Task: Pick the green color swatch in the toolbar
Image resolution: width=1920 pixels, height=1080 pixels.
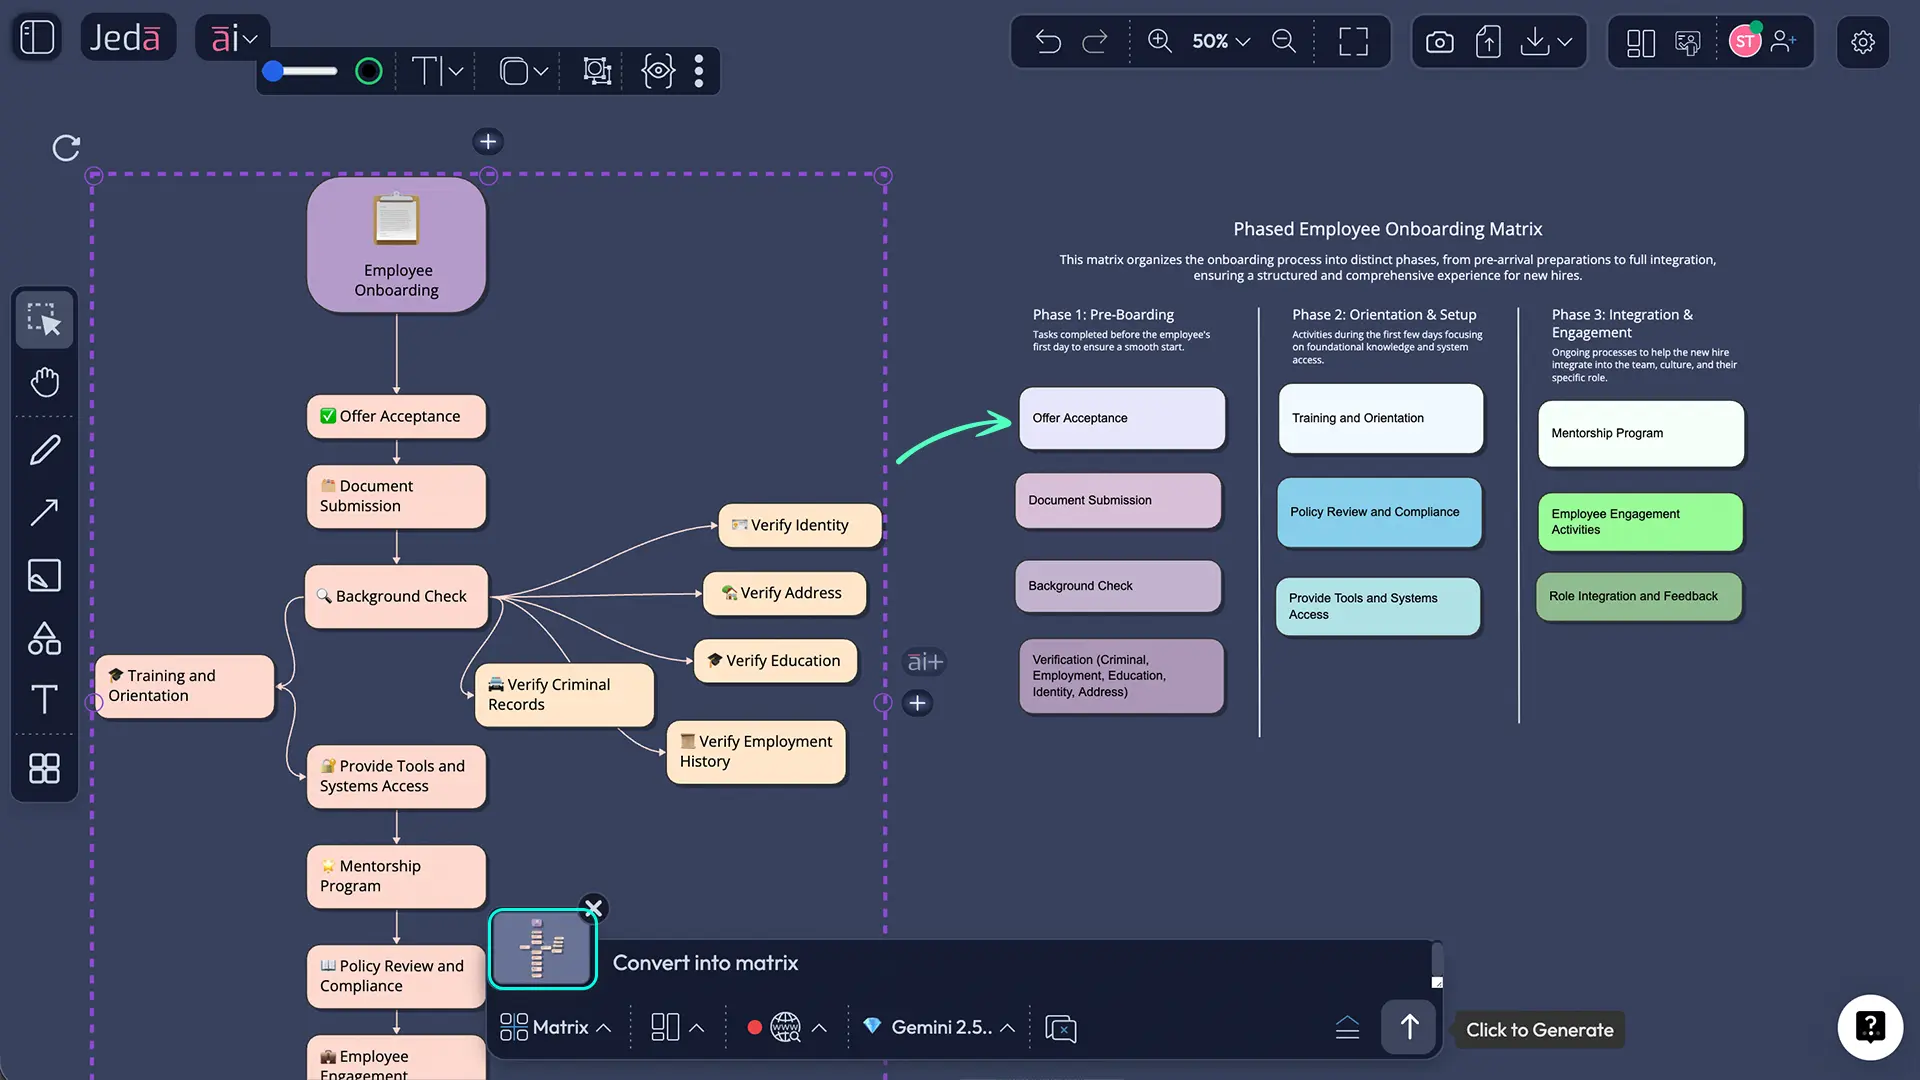Action: 368,71
